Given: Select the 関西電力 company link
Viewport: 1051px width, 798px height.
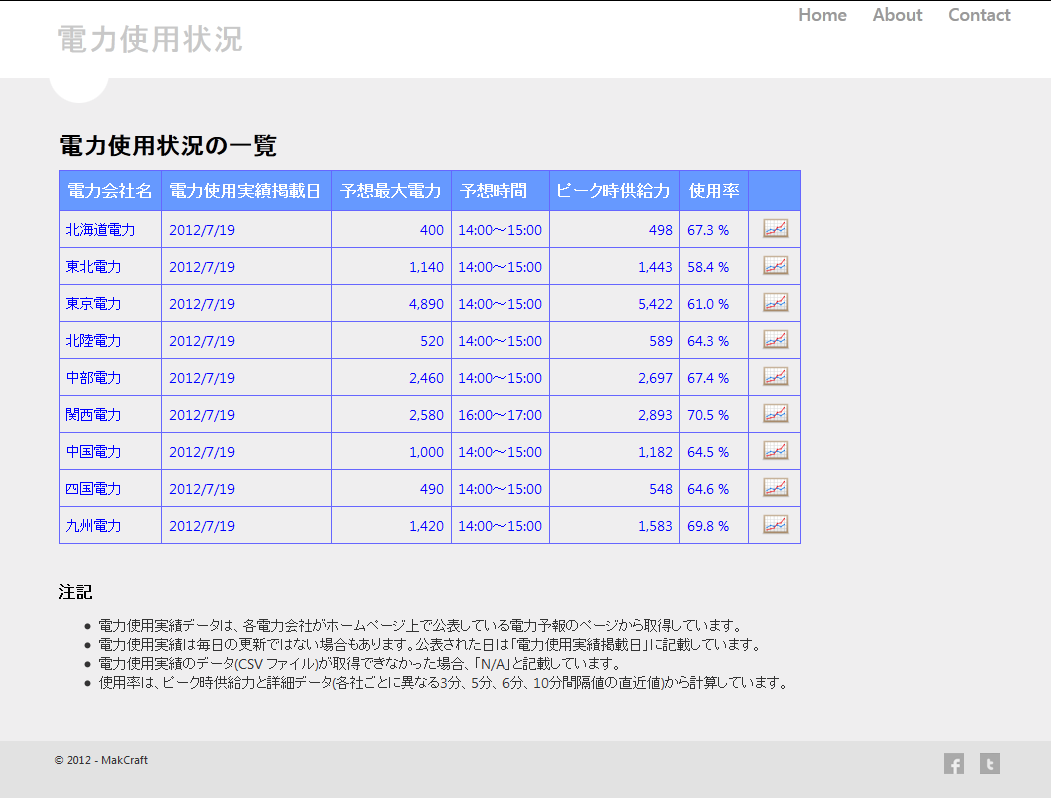Looking at the screenshot, I should pyautogui.click(x=93, y=415).
